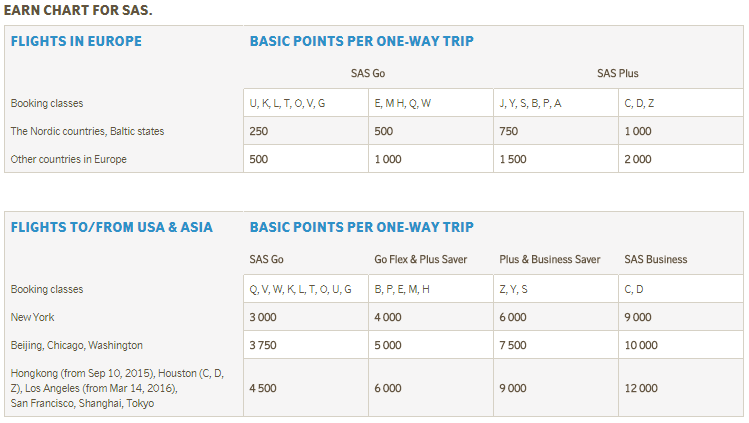Click the 'Earn Chart for SAS' title
This screenshot has width=749, height=423.
tap(77, 10)
